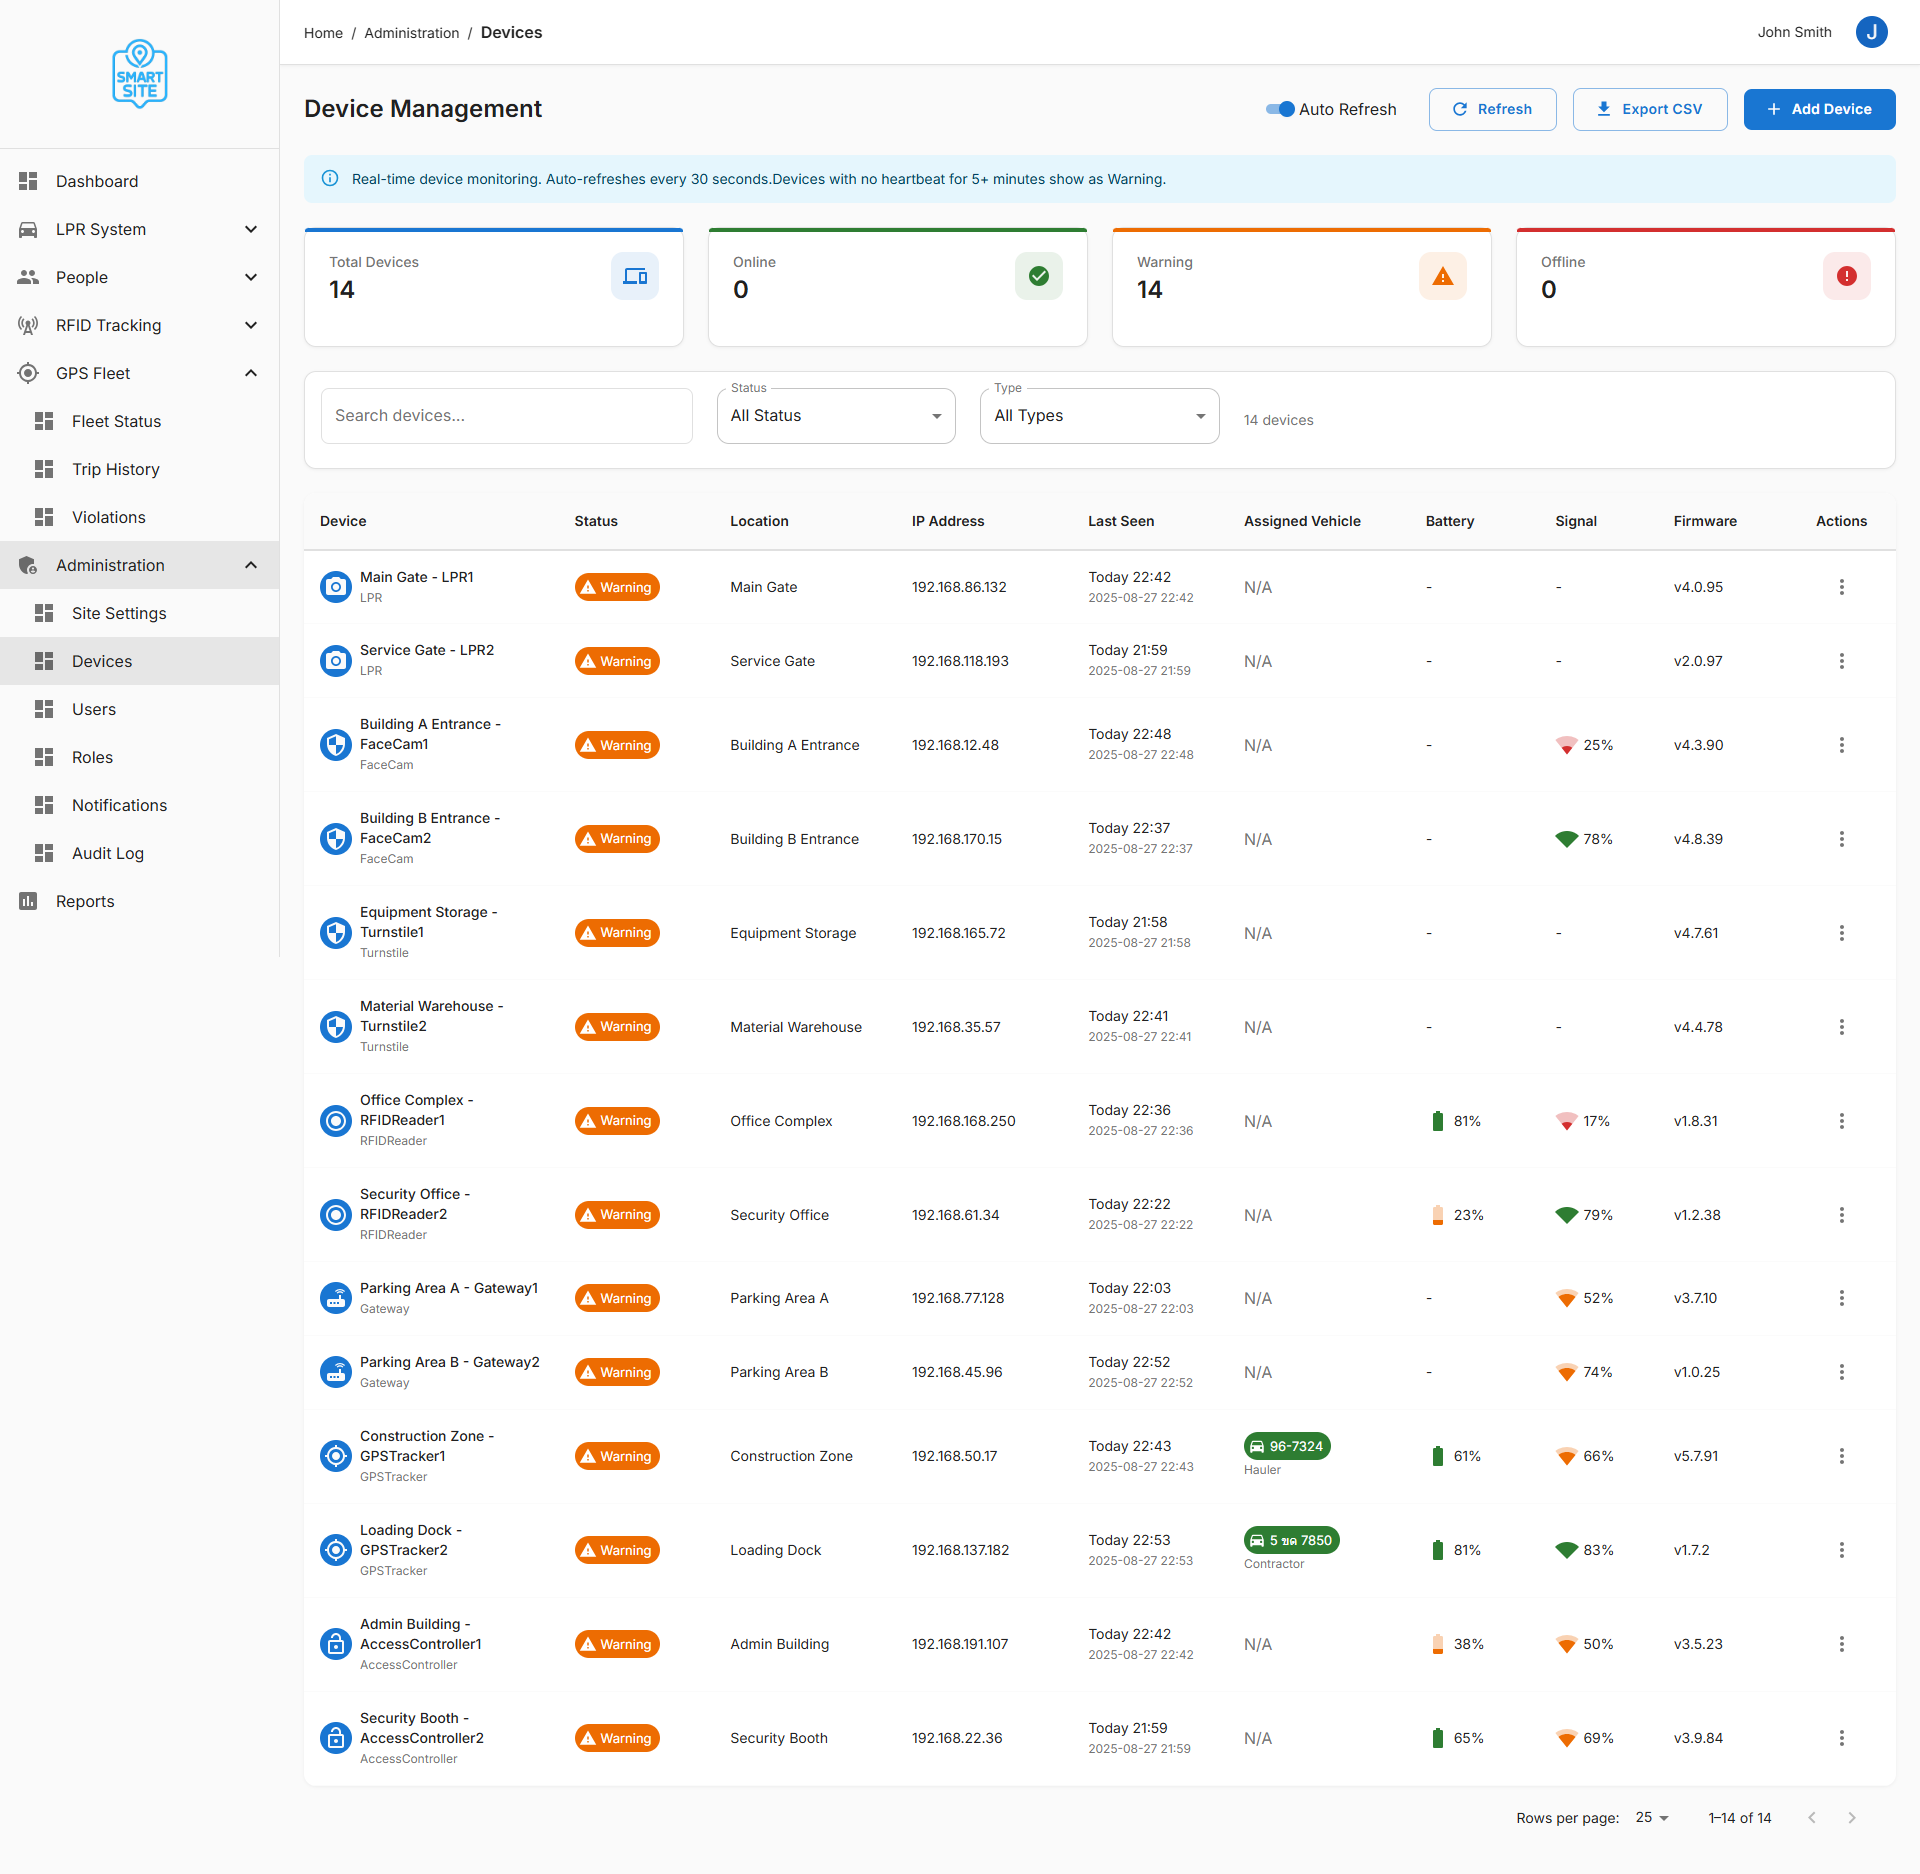The height and width of the screenshot is (1874, 1920).
Task: Open Audit Log in the sidebar
Action: (108, 853)
